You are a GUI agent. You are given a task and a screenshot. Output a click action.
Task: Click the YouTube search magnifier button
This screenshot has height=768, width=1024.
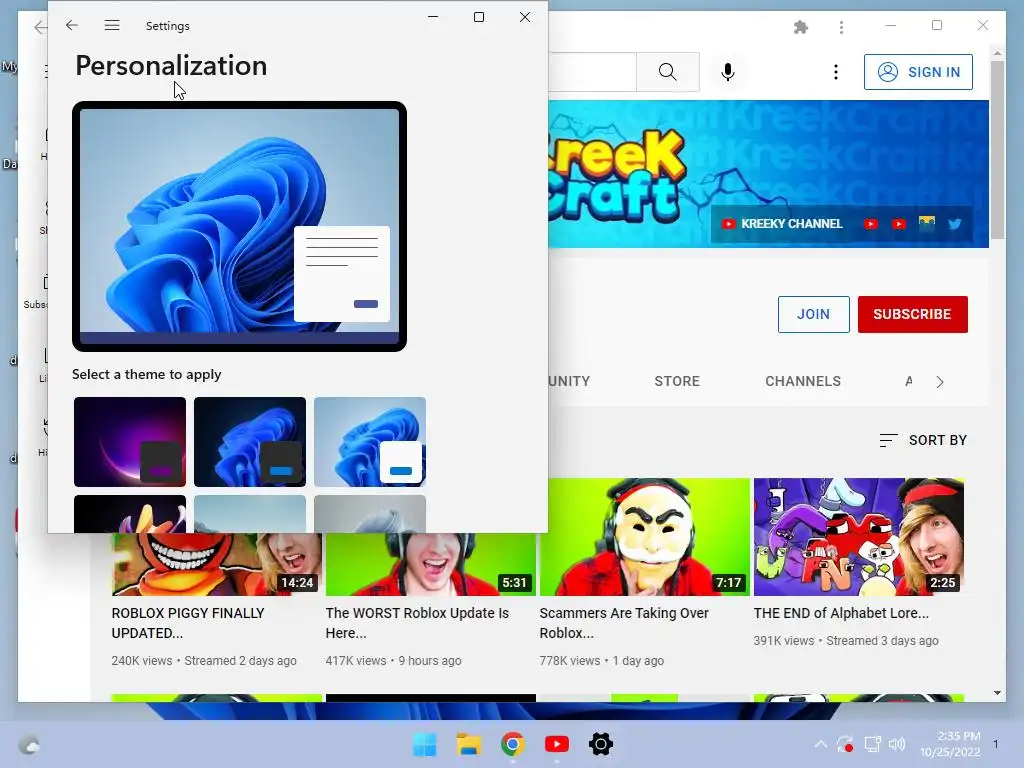point(667,72)
